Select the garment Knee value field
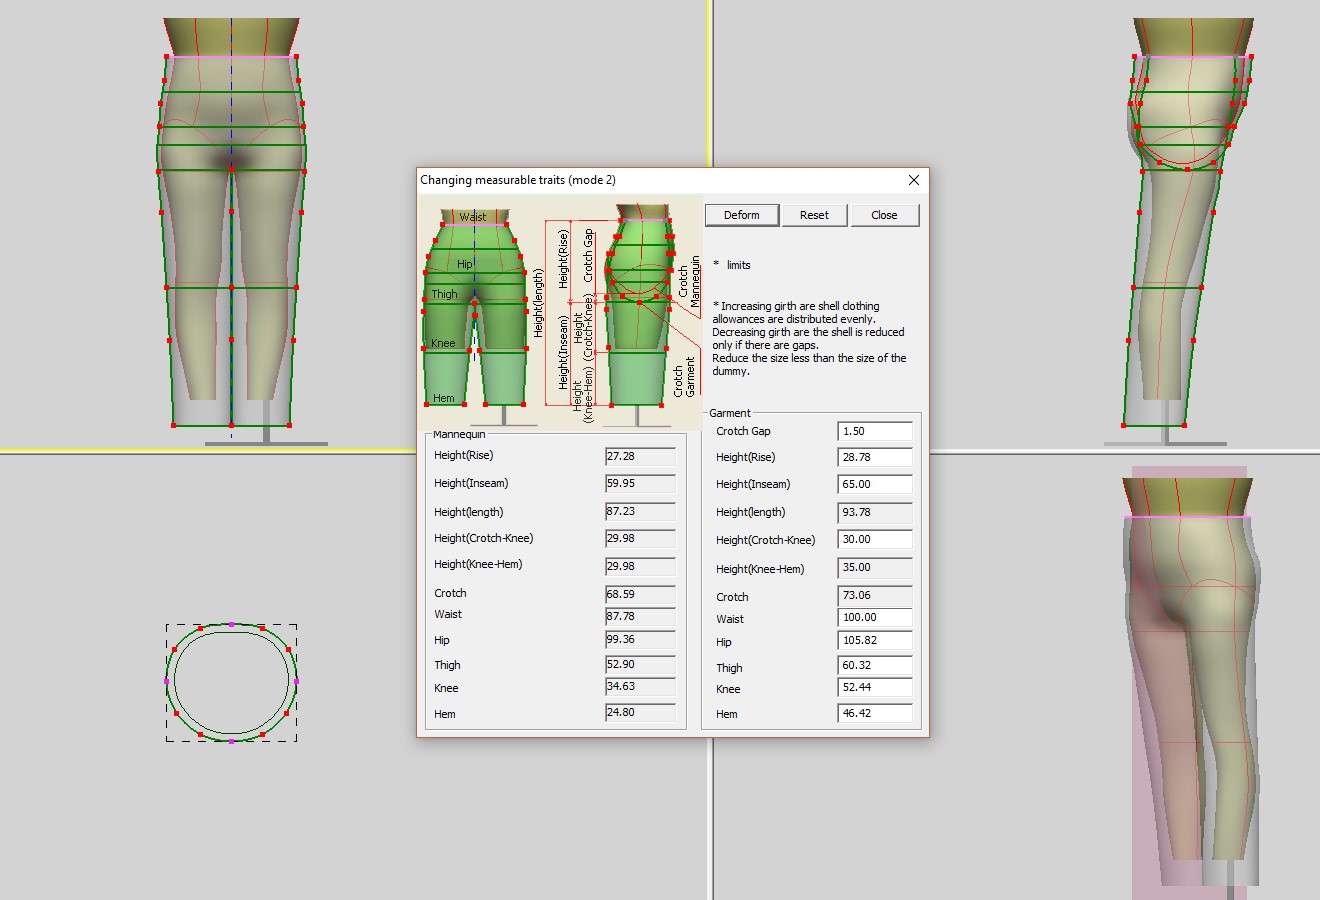The height and width of the screenshot is (900, 1320). [874, 689]
